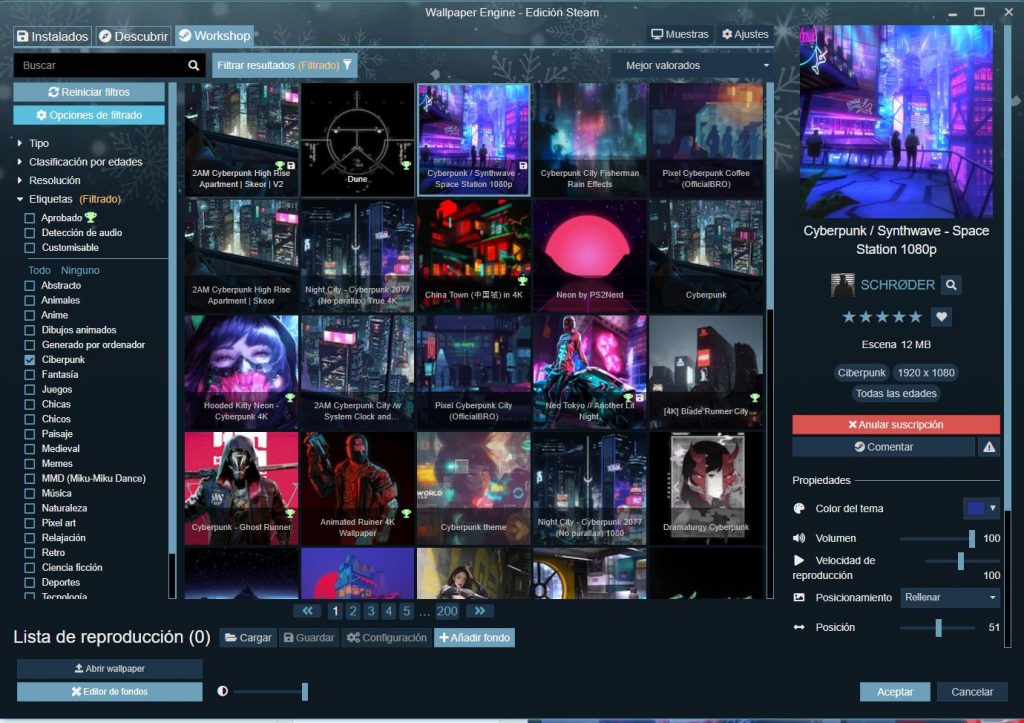Open the Rellenar positioning dropdown
Image resolution: width=1024 pixels, height=723 pixels.
coord(950,598)
